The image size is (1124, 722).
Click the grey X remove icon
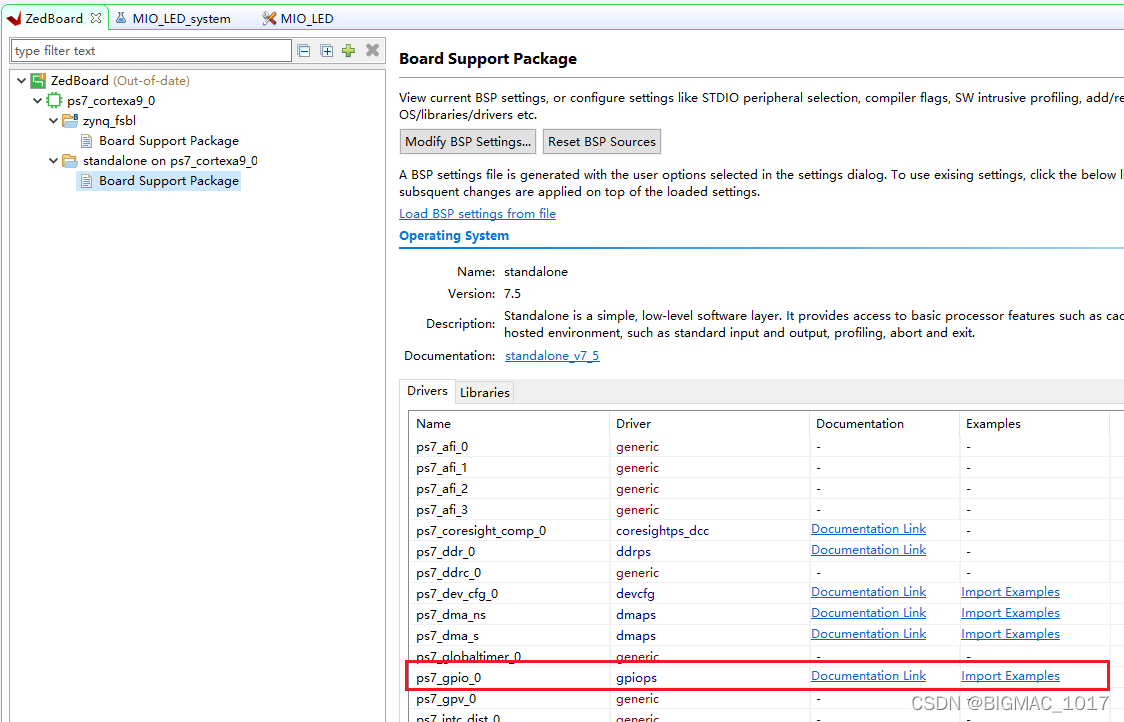coord(372,49)
